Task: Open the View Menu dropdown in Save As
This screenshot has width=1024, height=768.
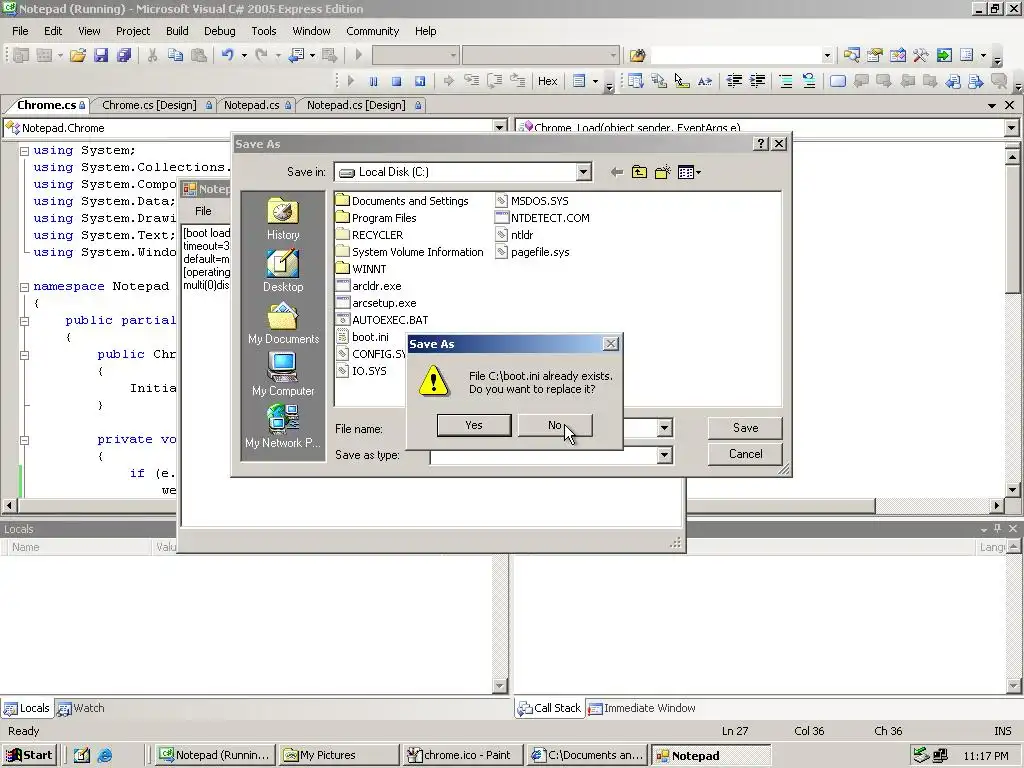Action: pyautogui.click(x=689, y=172)
